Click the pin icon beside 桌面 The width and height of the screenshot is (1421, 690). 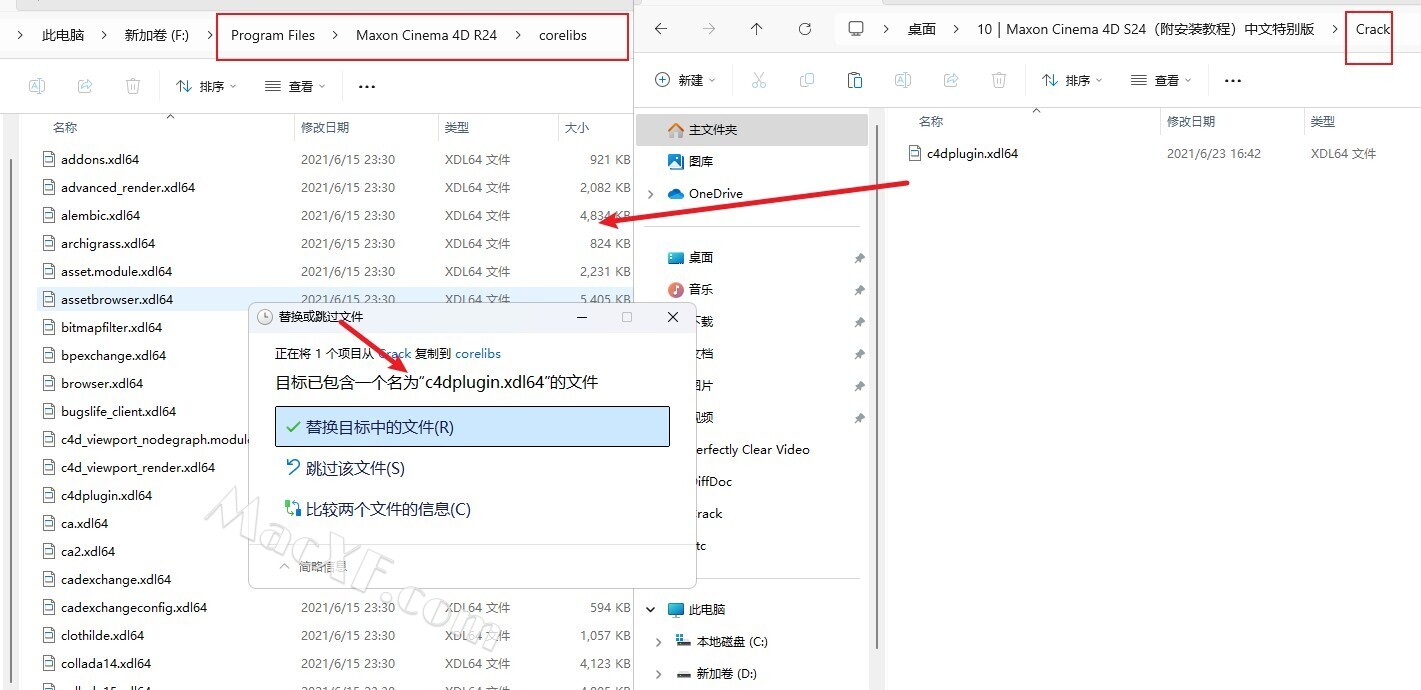coord(859,258)
